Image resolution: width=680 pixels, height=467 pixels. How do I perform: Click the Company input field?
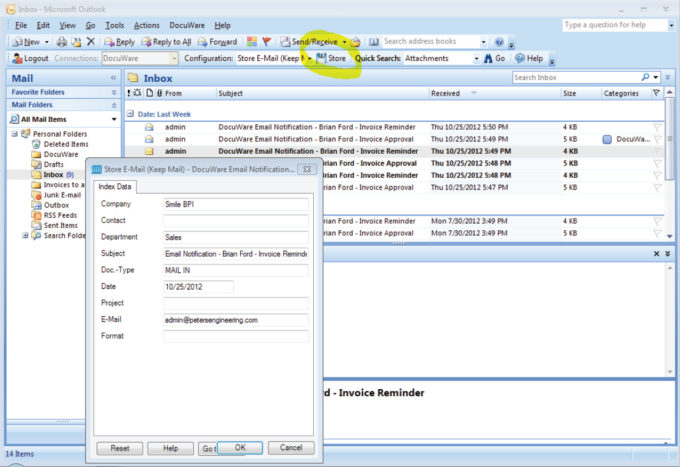pos(235,204)
